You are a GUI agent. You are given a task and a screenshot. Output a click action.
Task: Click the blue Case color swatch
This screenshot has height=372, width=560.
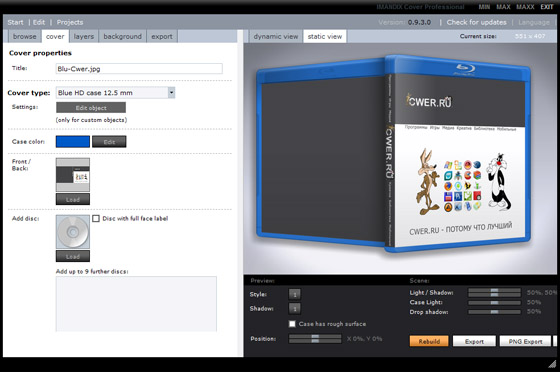click(73, 142)
